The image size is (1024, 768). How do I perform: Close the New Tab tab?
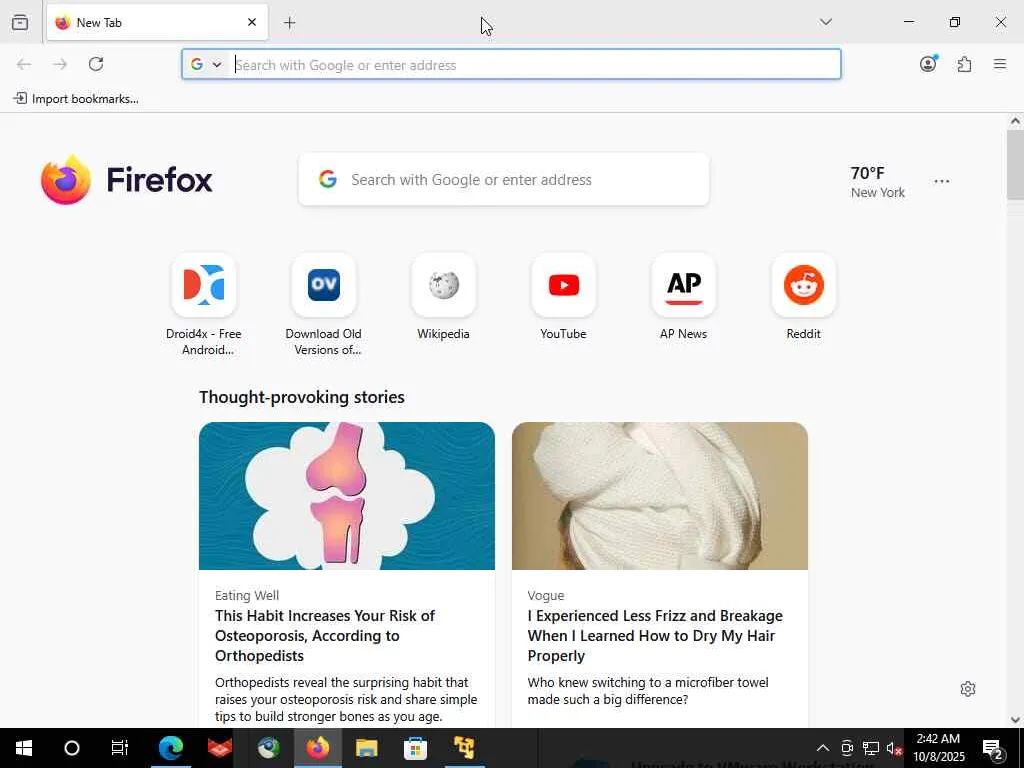(x=252, y=22)
